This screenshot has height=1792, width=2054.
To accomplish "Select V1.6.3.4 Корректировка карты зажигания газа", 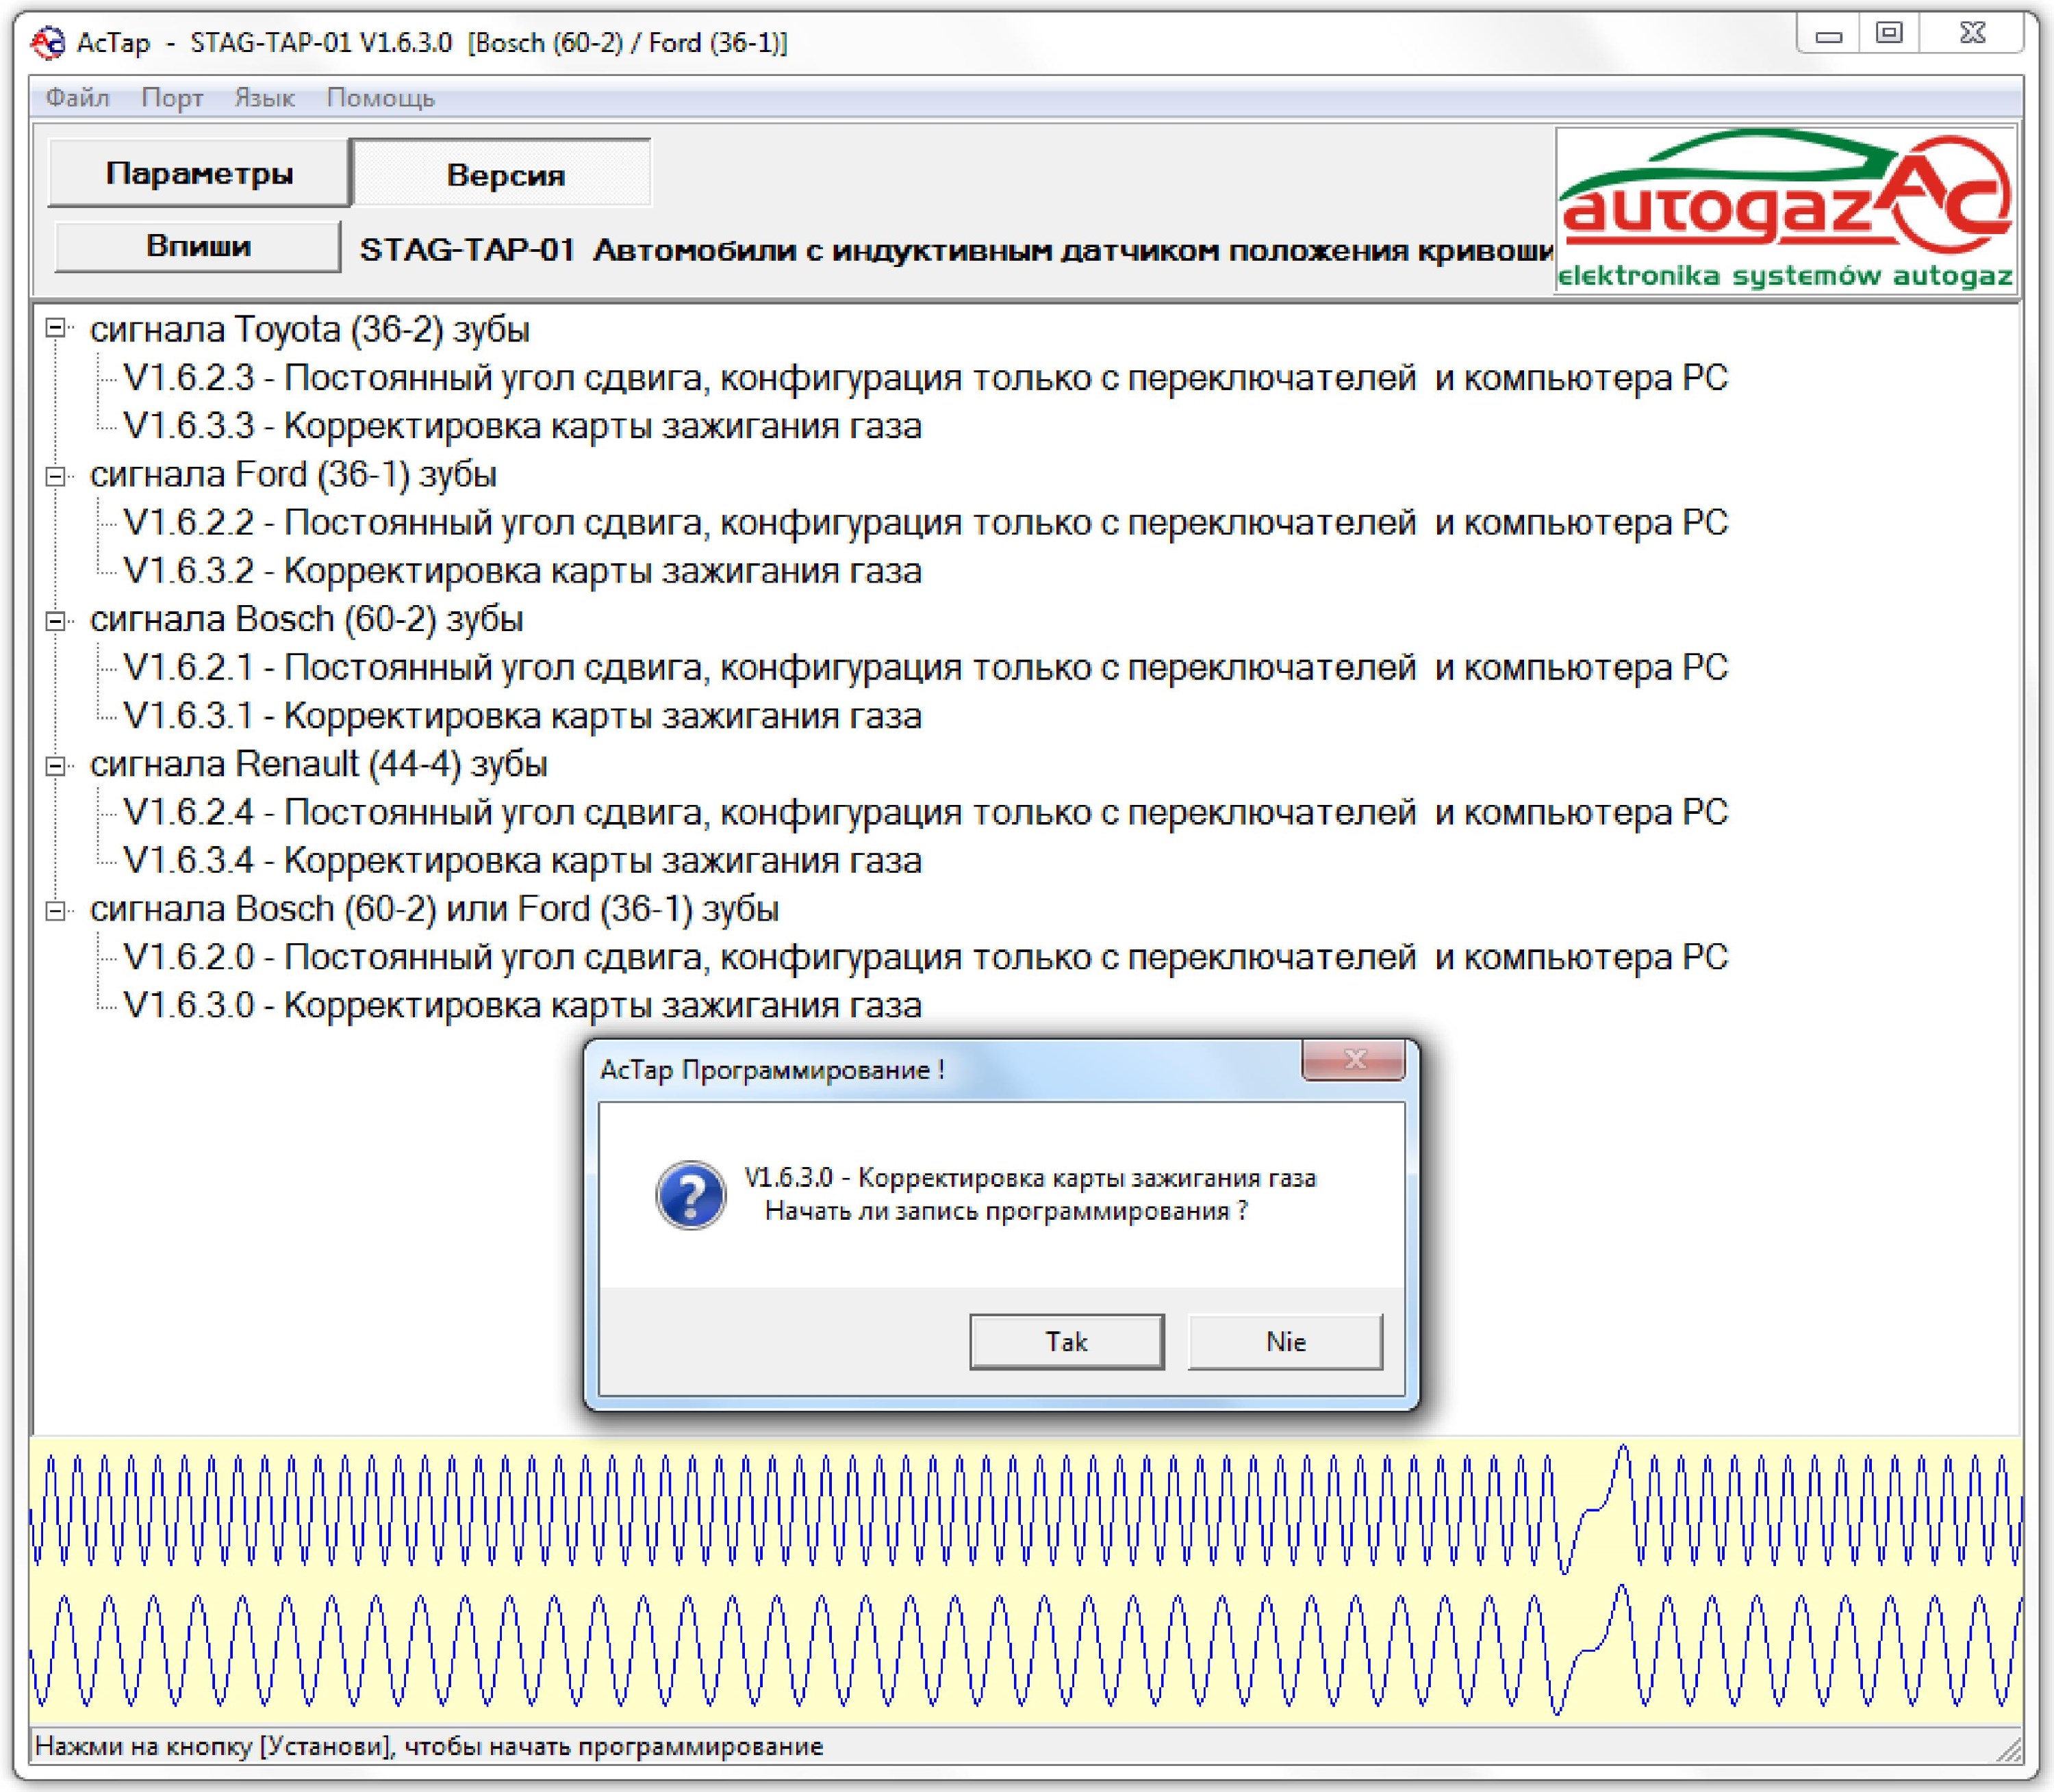I will click(x=522, y=860).
